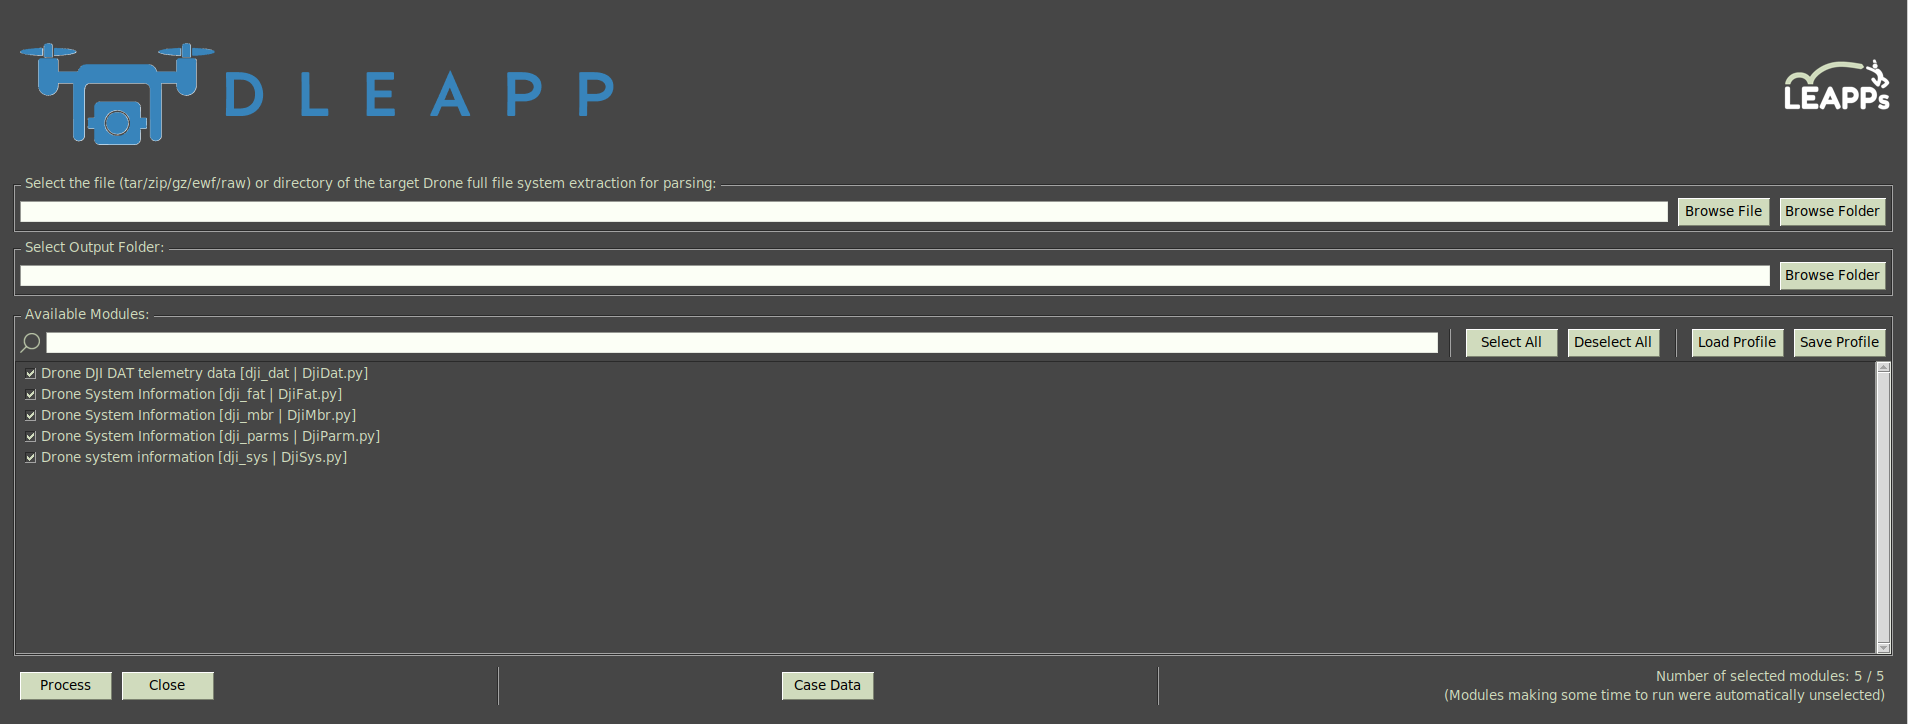Toggle the dji_sys DjiSys.py module checkbox
Screen dimensions: 1908x724
click(x=31, y=458)
